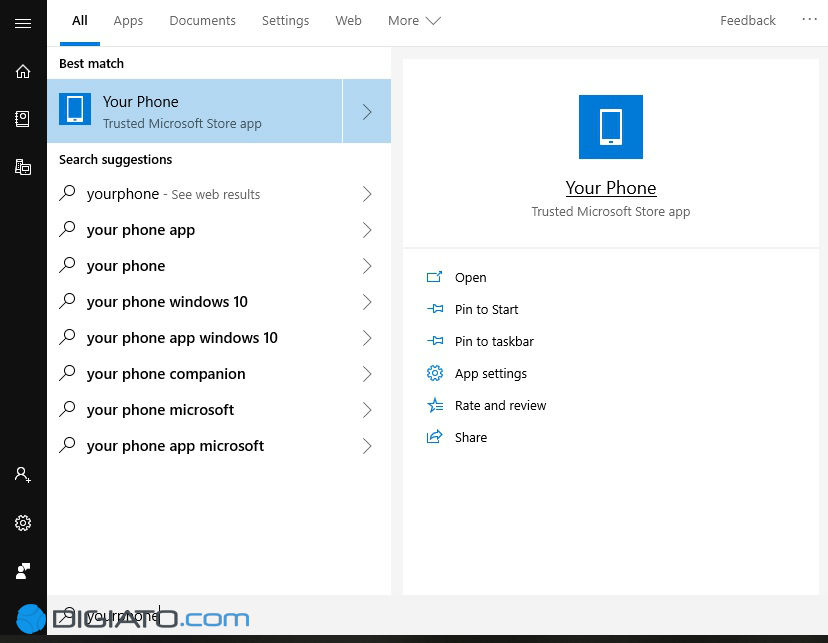
Task: Click the Feedback link
Action: tap(748, 21)
